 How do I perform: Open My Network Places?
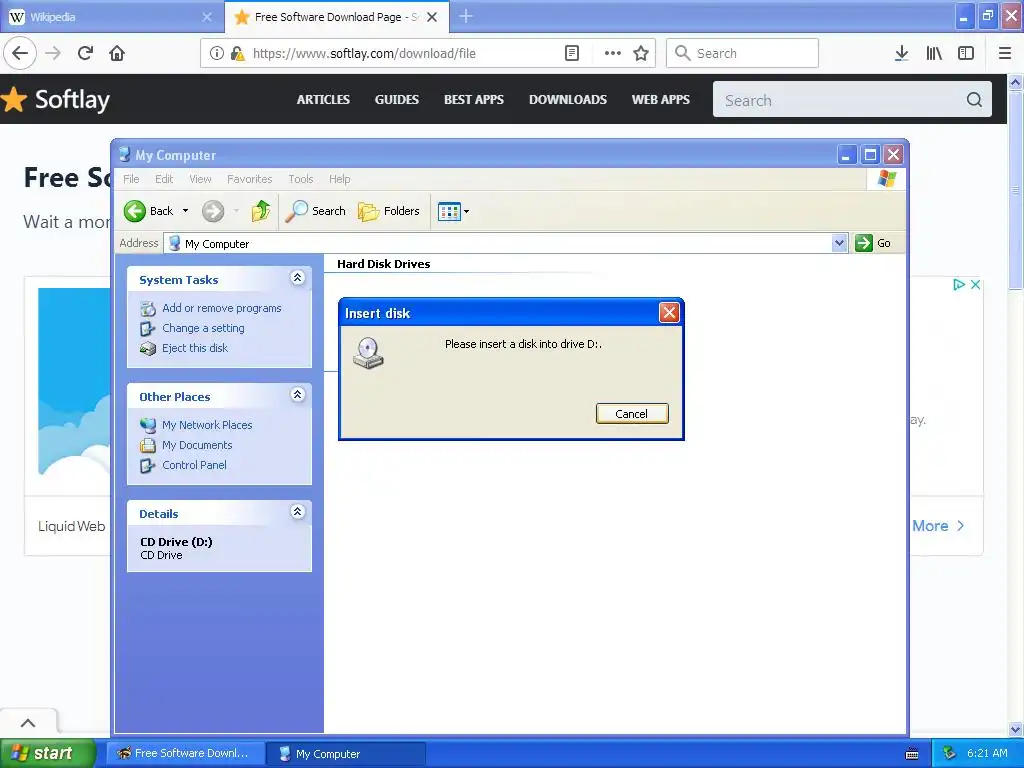coord(207,425)
